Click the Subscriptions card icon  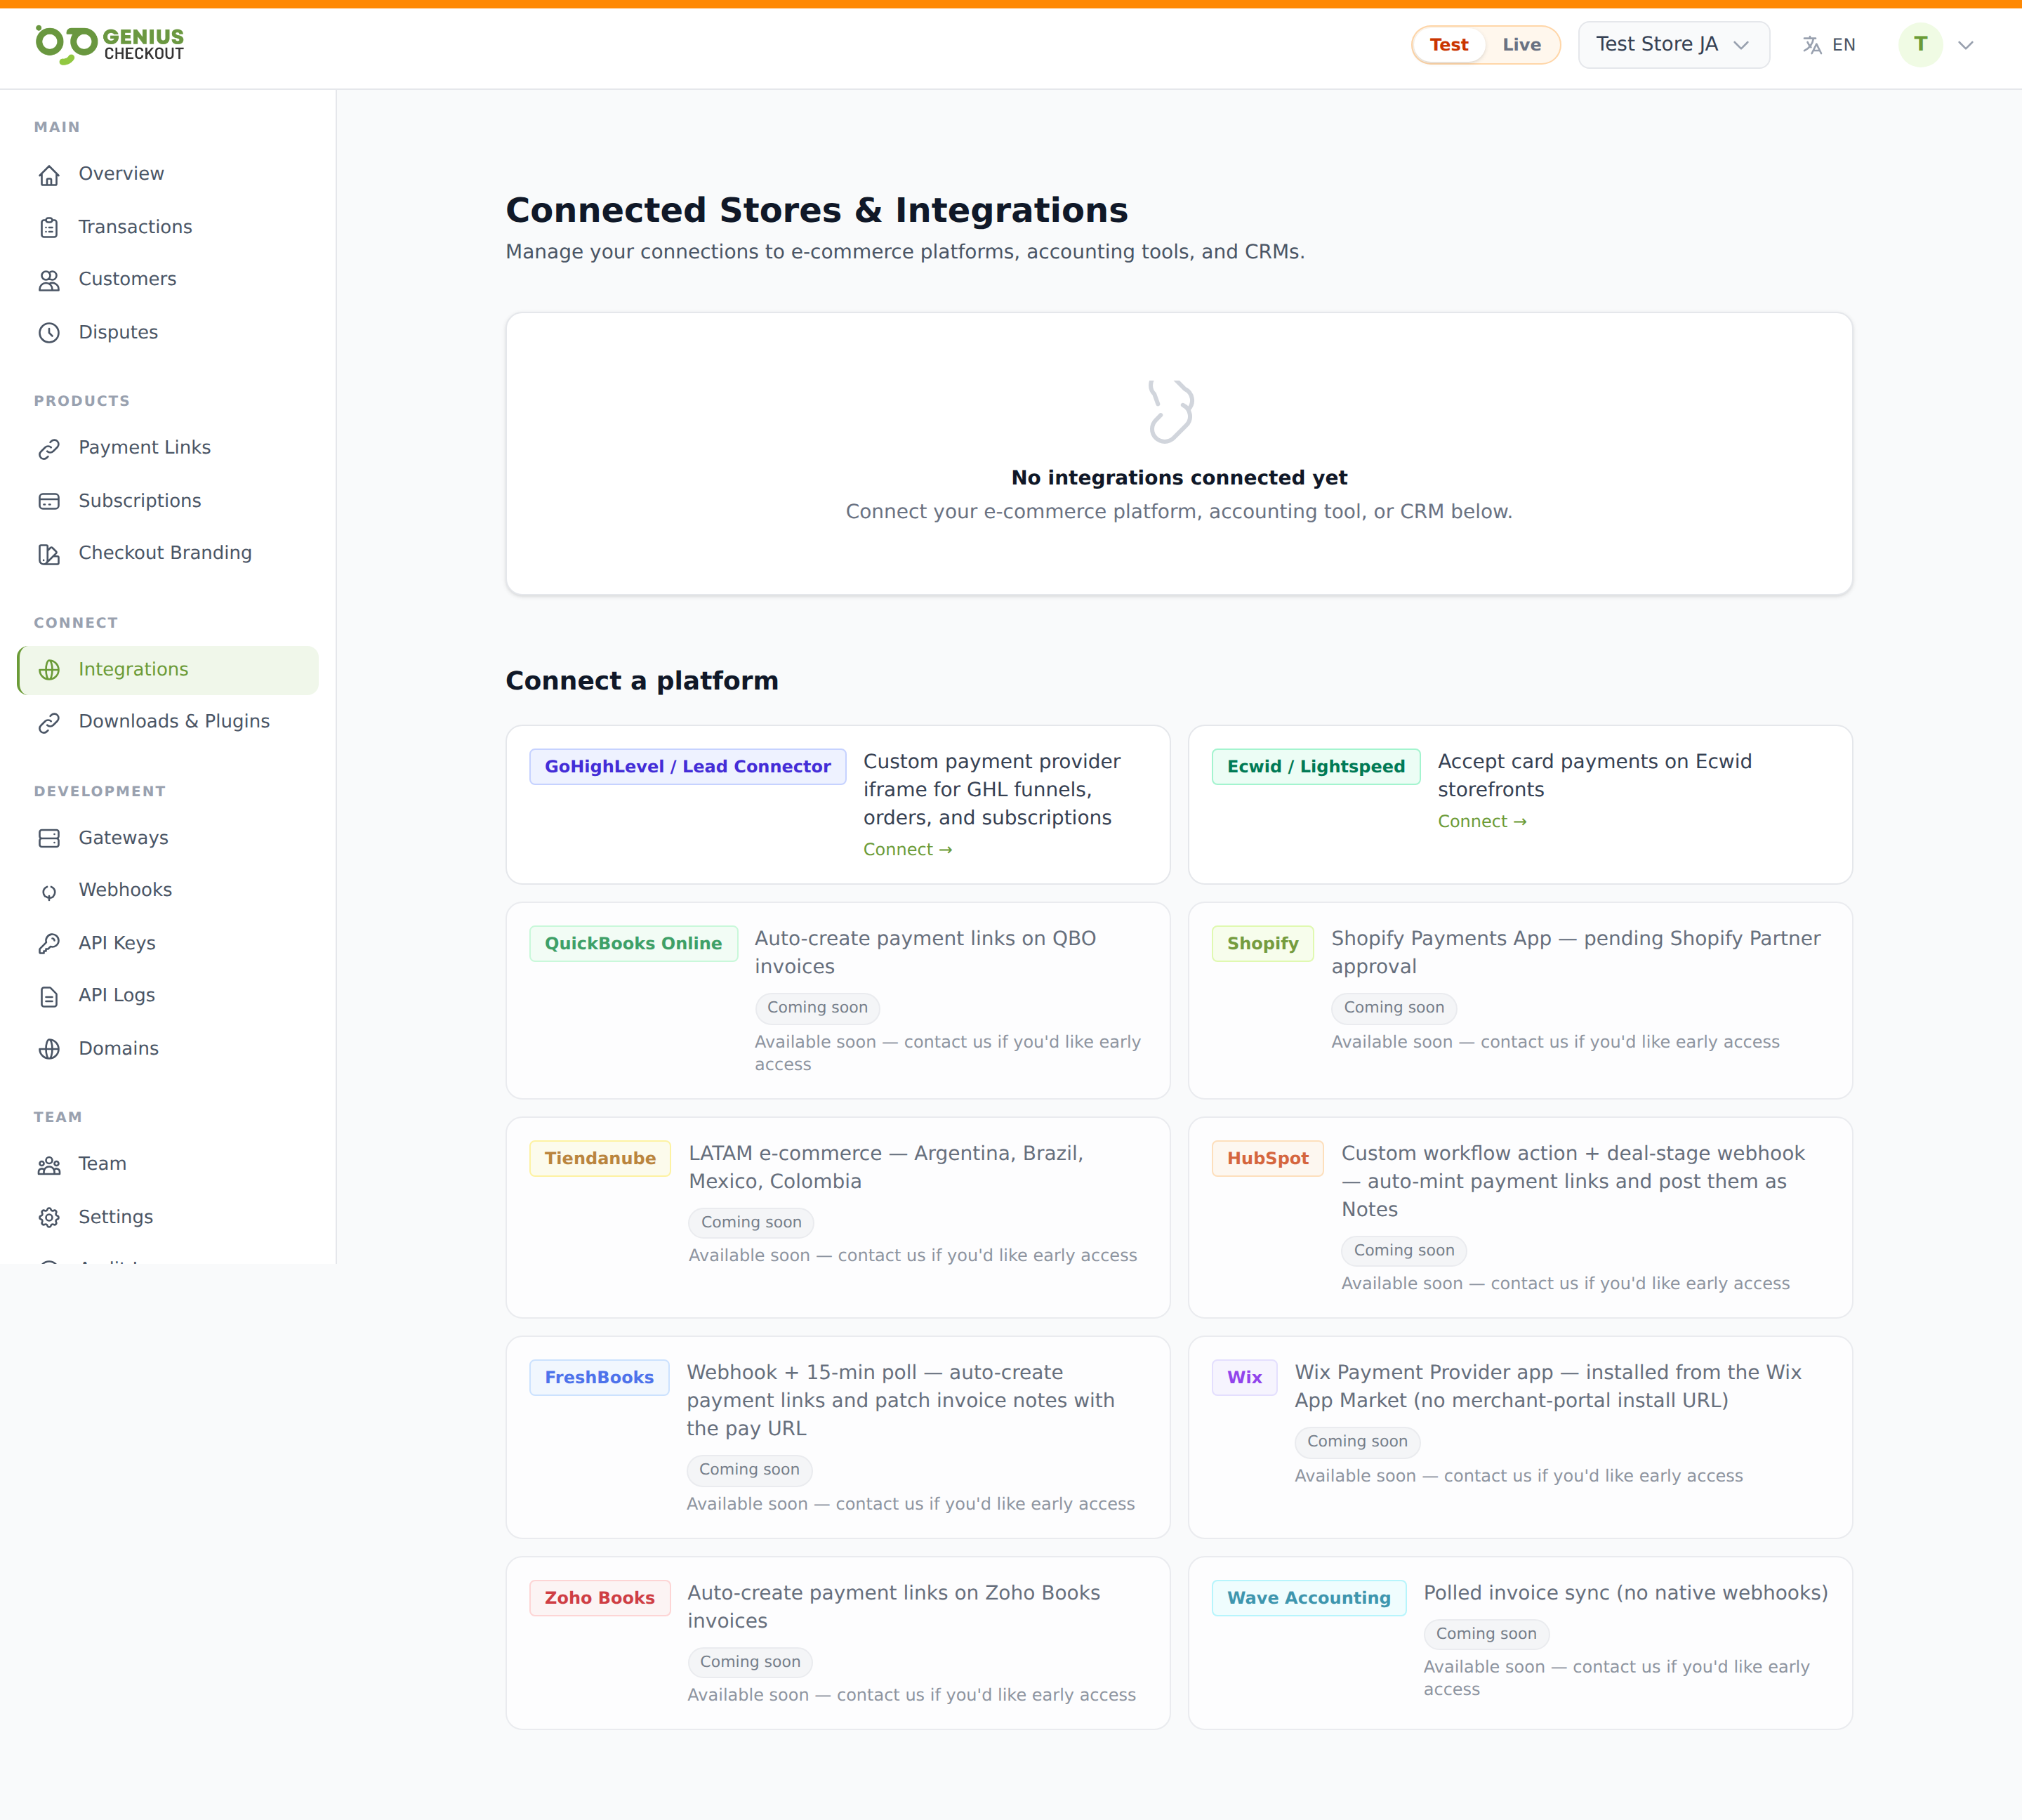[49, 501]
